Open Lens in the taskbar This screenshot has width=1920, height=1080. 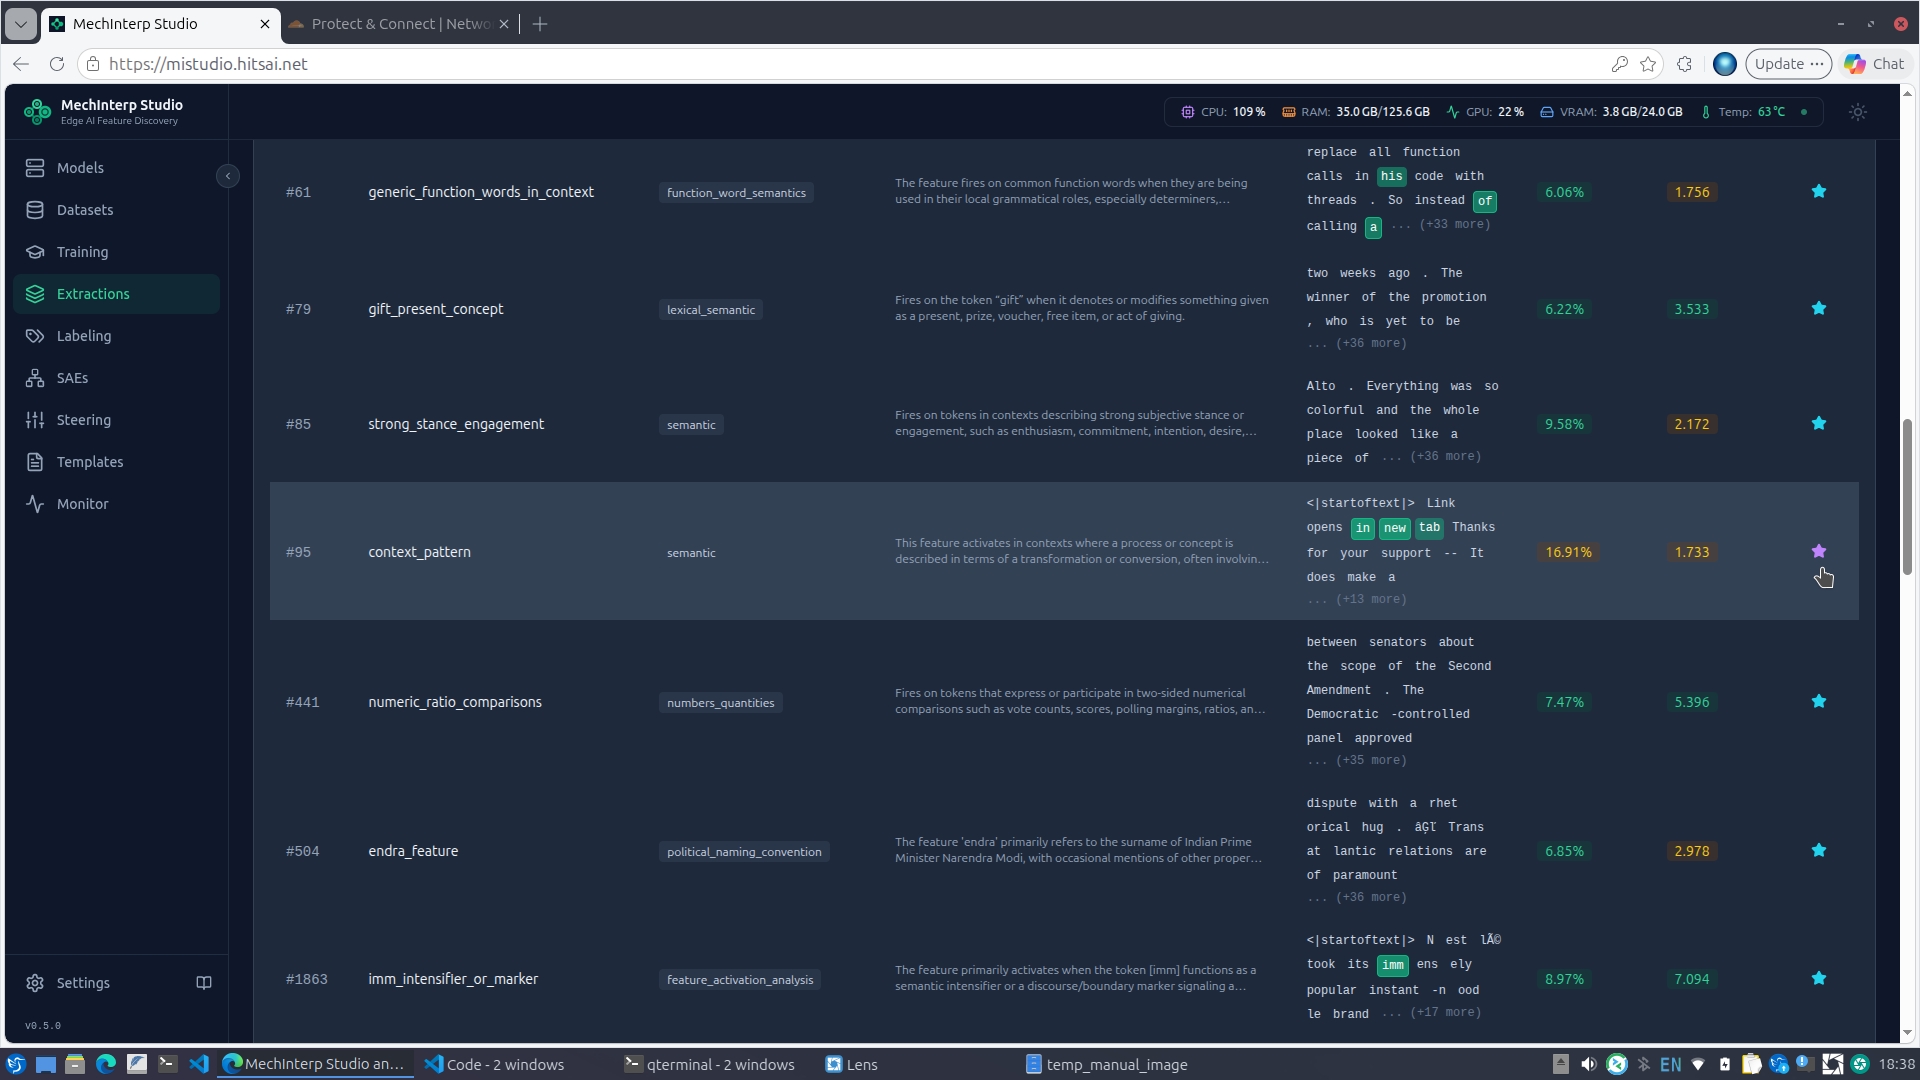coord(852,1065)
